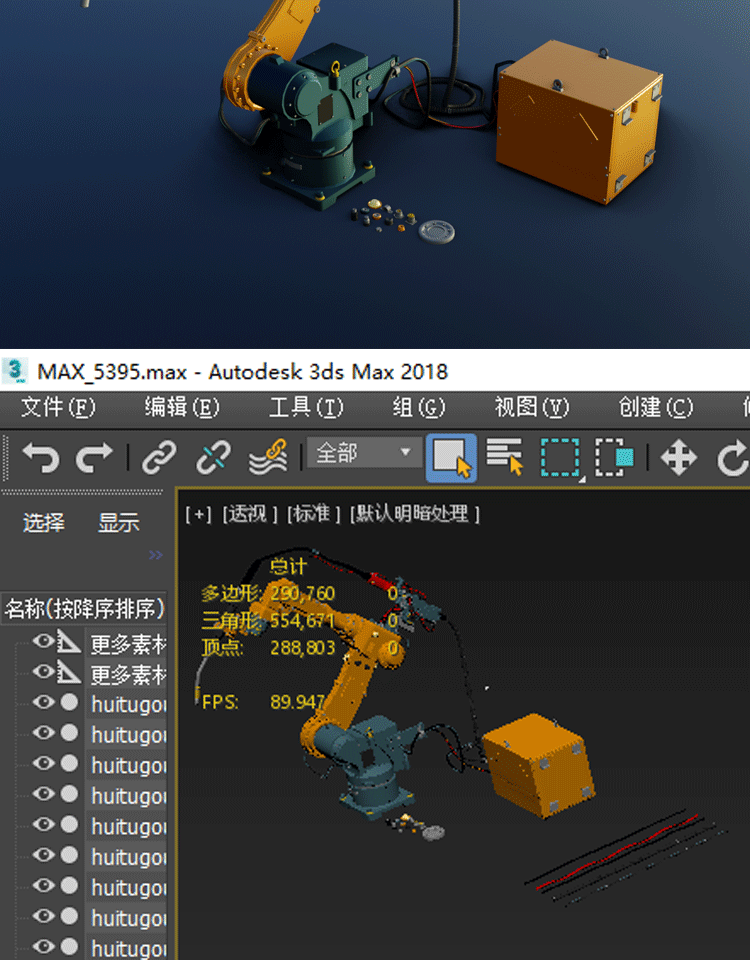Screen dimensions: 750x960
Task: Toggle the Window/Crossing selection mode
Action: (x=615, y=457)
